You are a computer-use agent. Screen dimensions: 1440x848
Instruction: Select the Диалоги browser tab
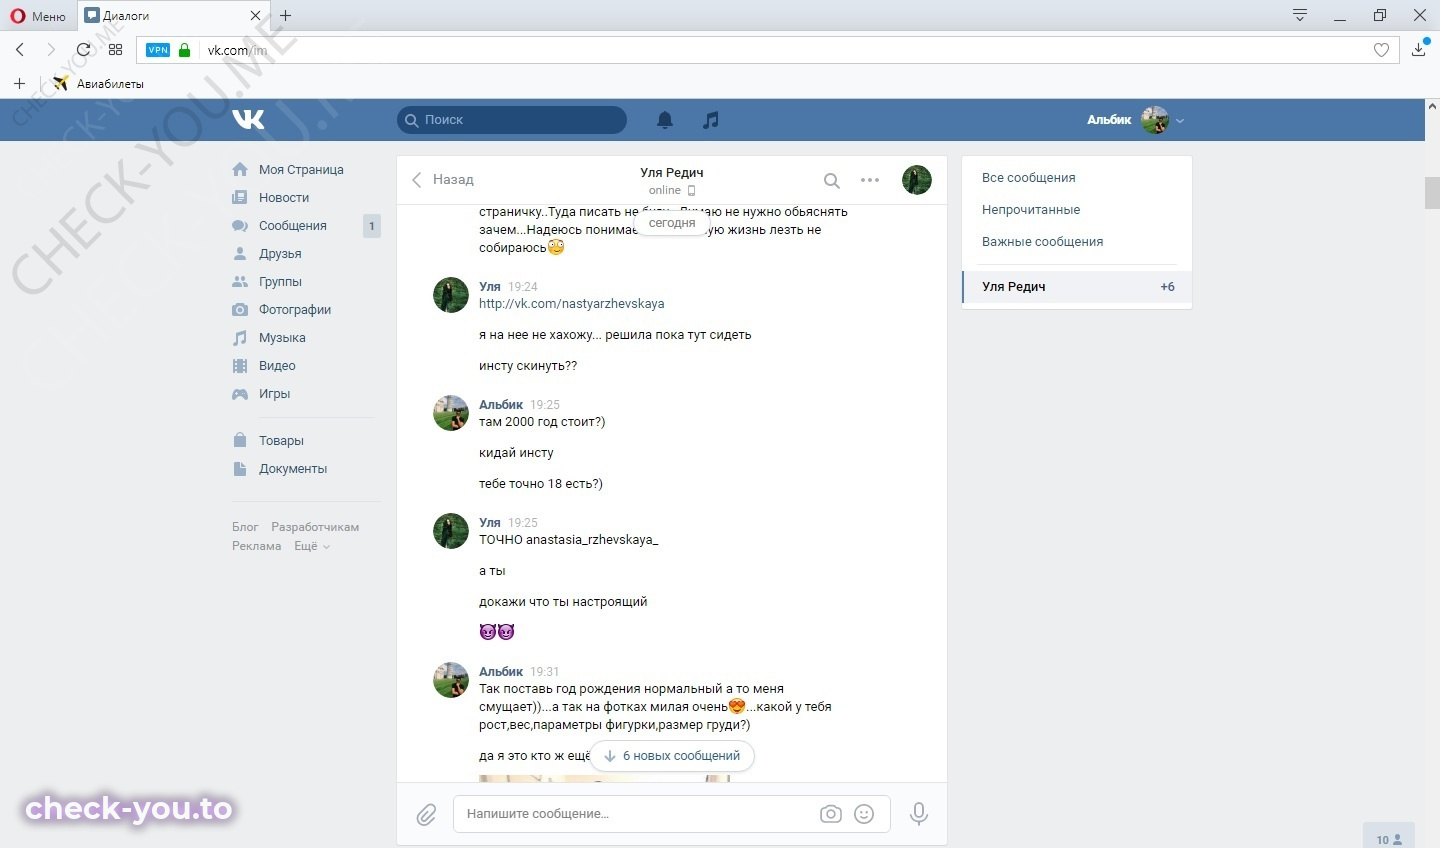click(x=173, y=16)
